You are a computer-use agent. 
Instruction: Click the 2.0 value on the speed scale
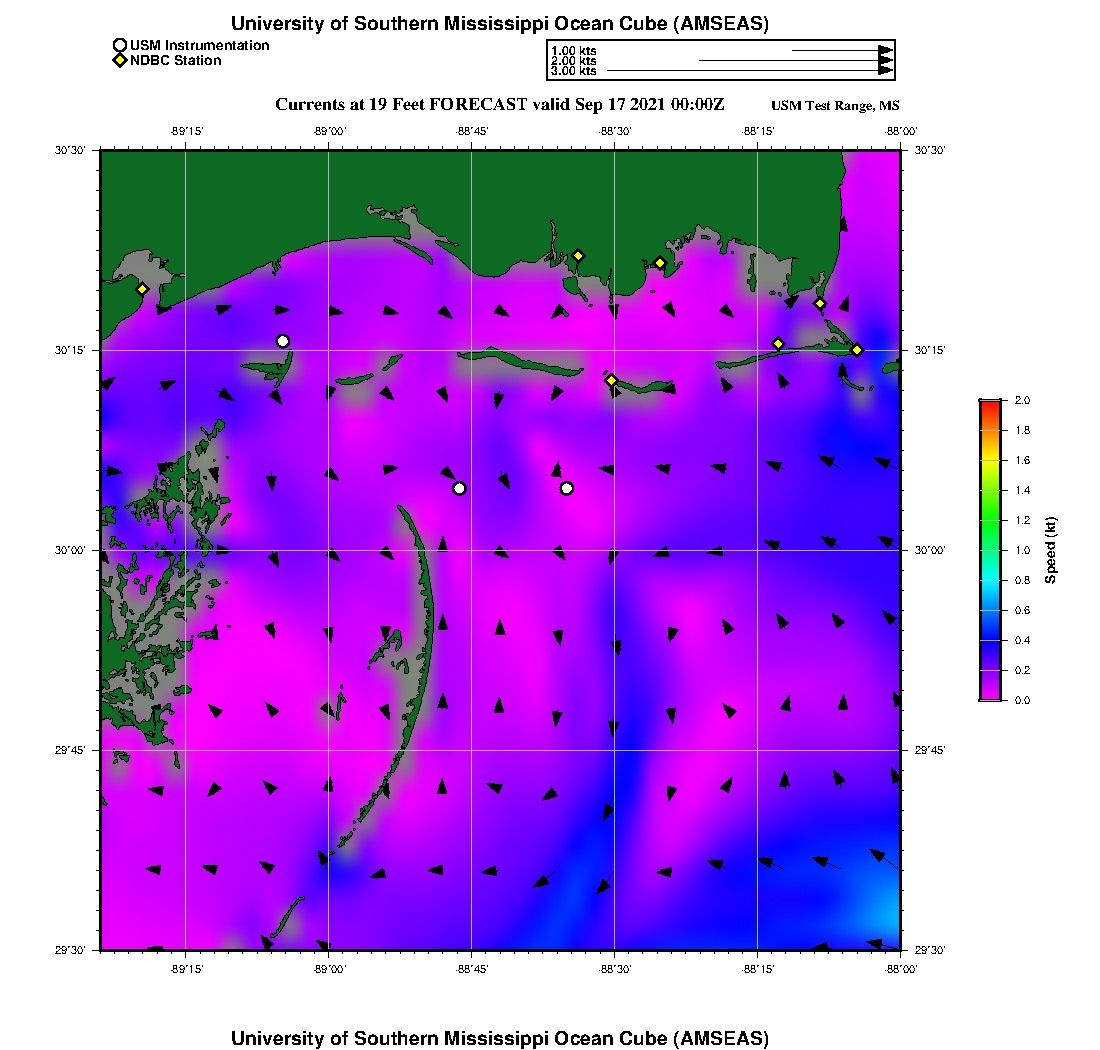pyautogui.click(x=1022, y=400)
